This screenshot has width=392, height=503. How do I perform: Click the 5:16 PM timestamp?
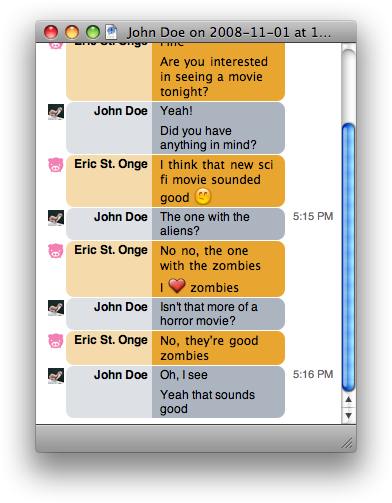click(x=313, y=374)
